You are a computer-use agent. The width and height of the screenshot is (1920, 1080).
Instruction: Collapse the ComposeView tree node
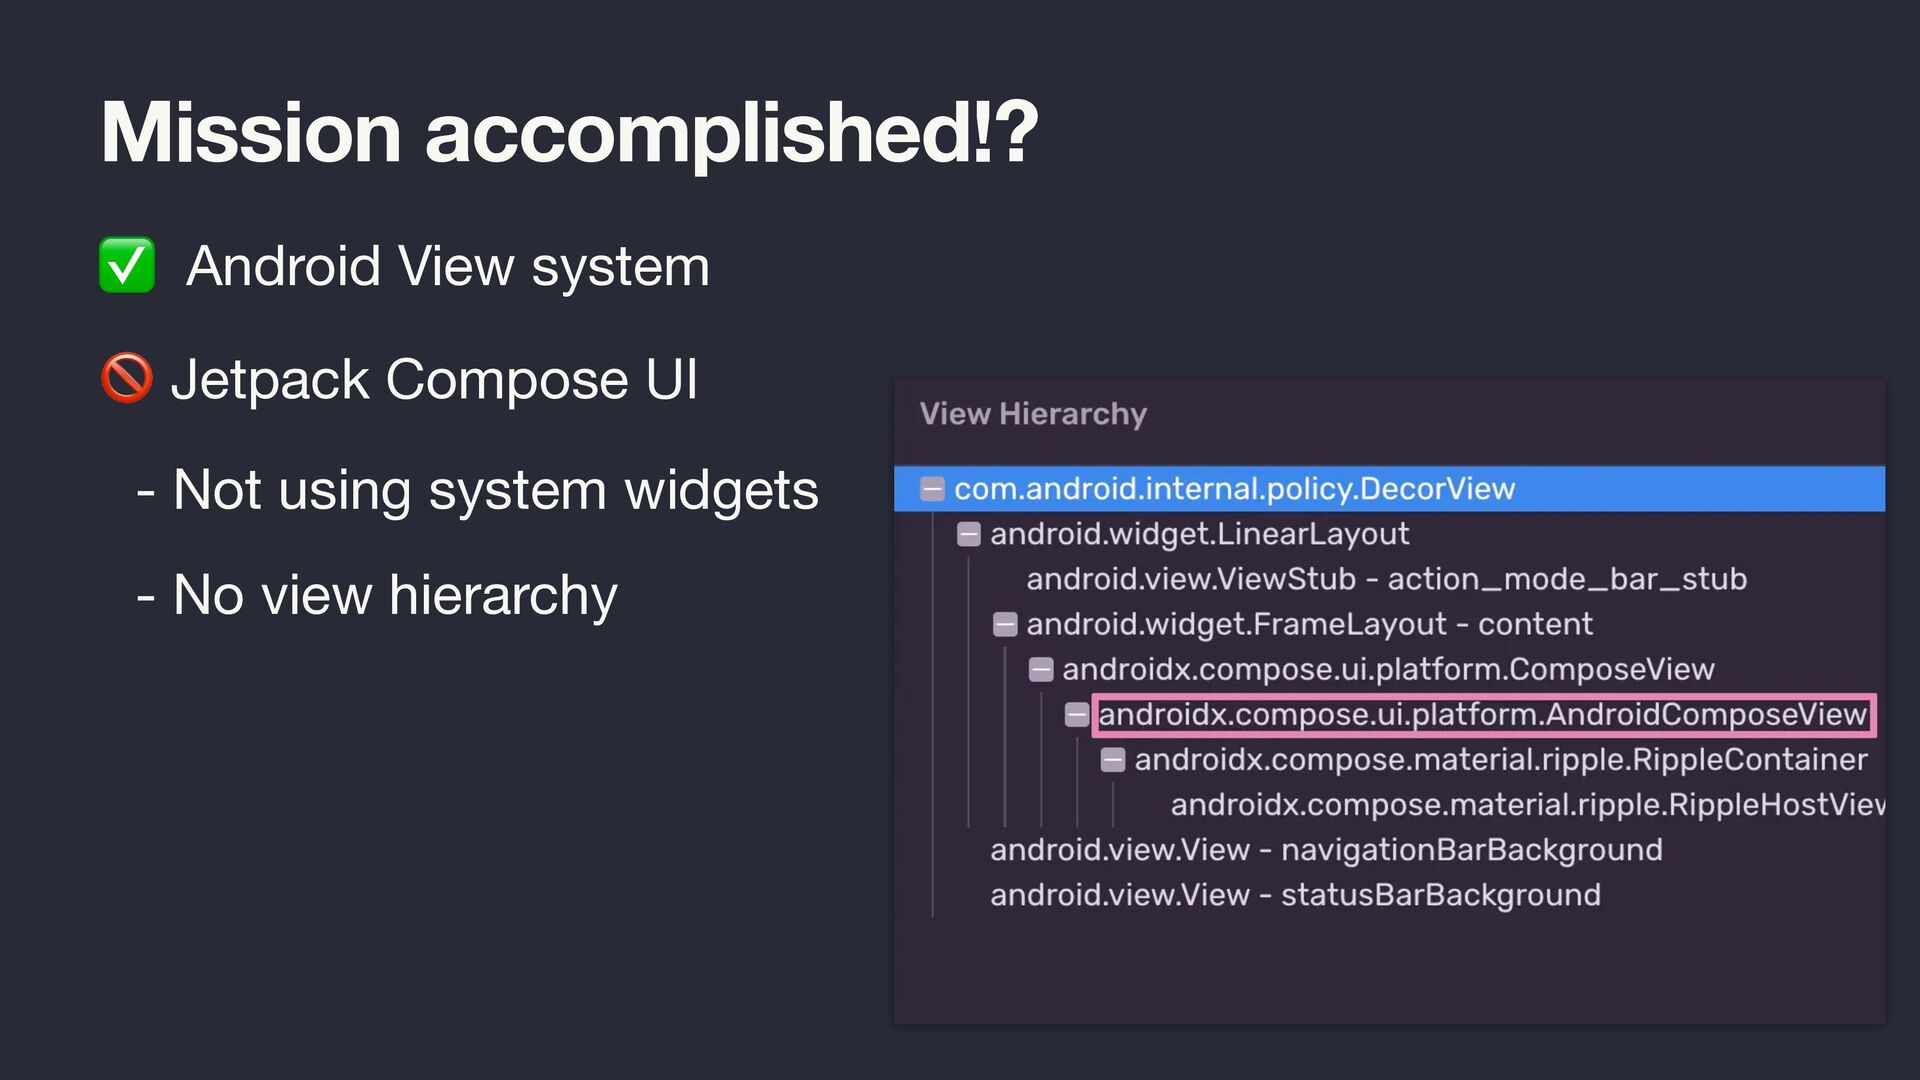[x=1040, y=670]
